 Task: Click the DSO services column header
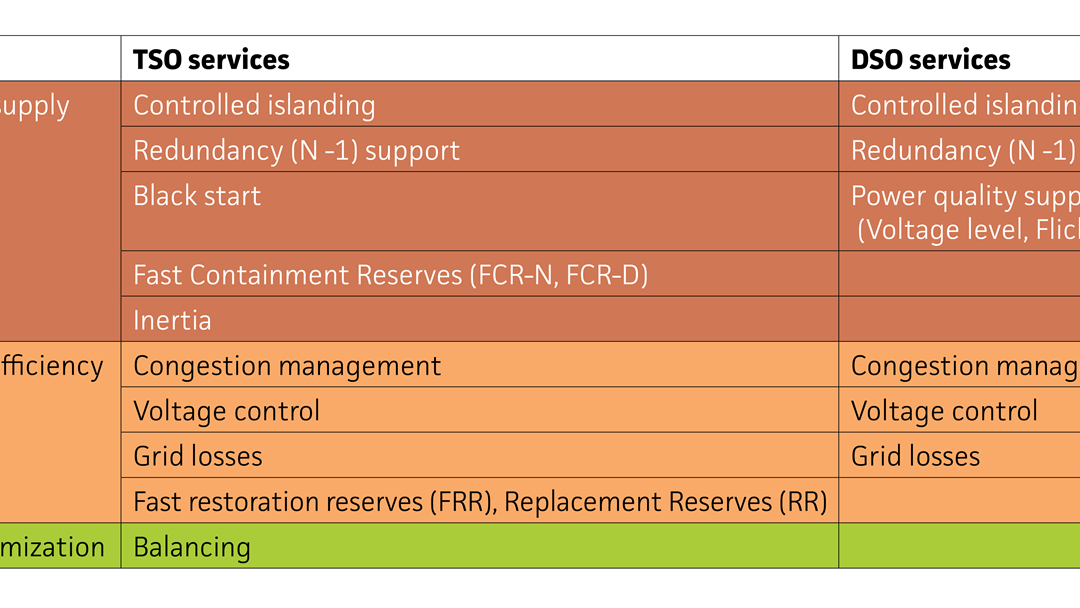point(959,59)
